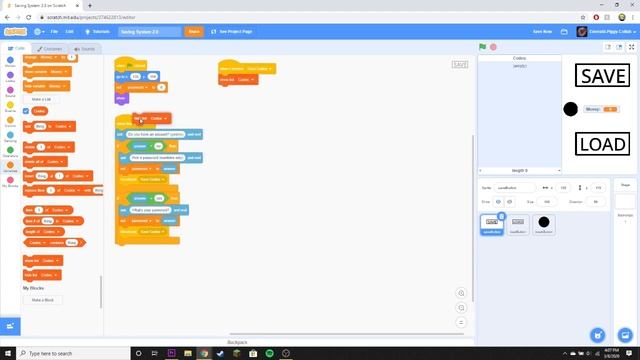Hide the sprite with the crossed-eye icon
This screenshot has width=640, height=360.
pyautogui.click(x=509, y=202)
